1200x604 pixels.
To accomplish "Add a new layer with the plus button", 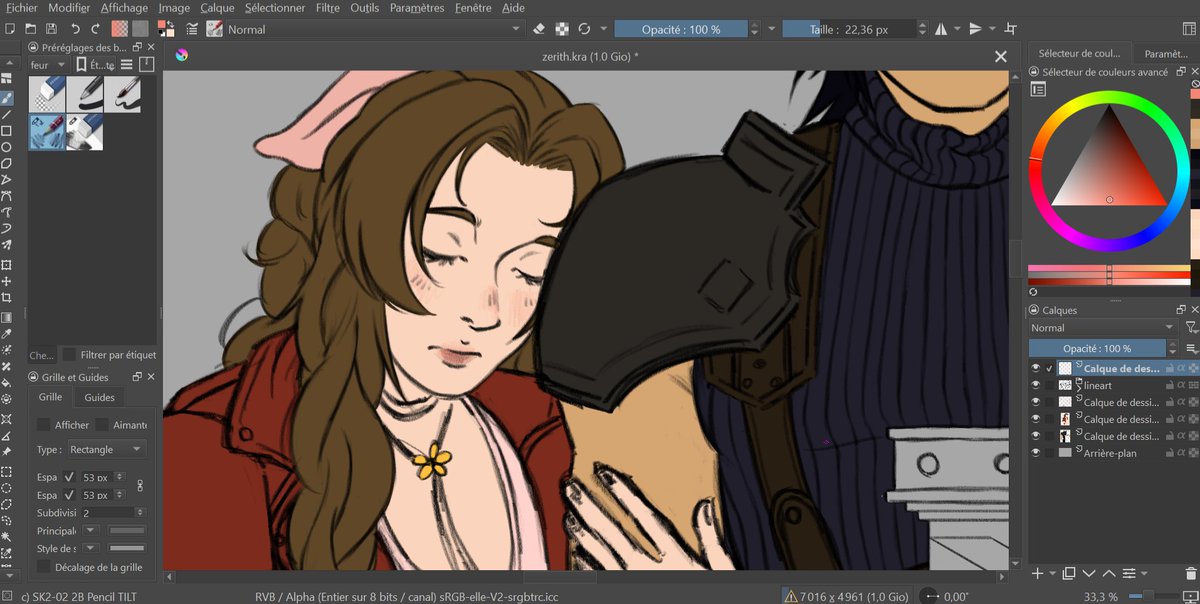I will (1037, 573).
